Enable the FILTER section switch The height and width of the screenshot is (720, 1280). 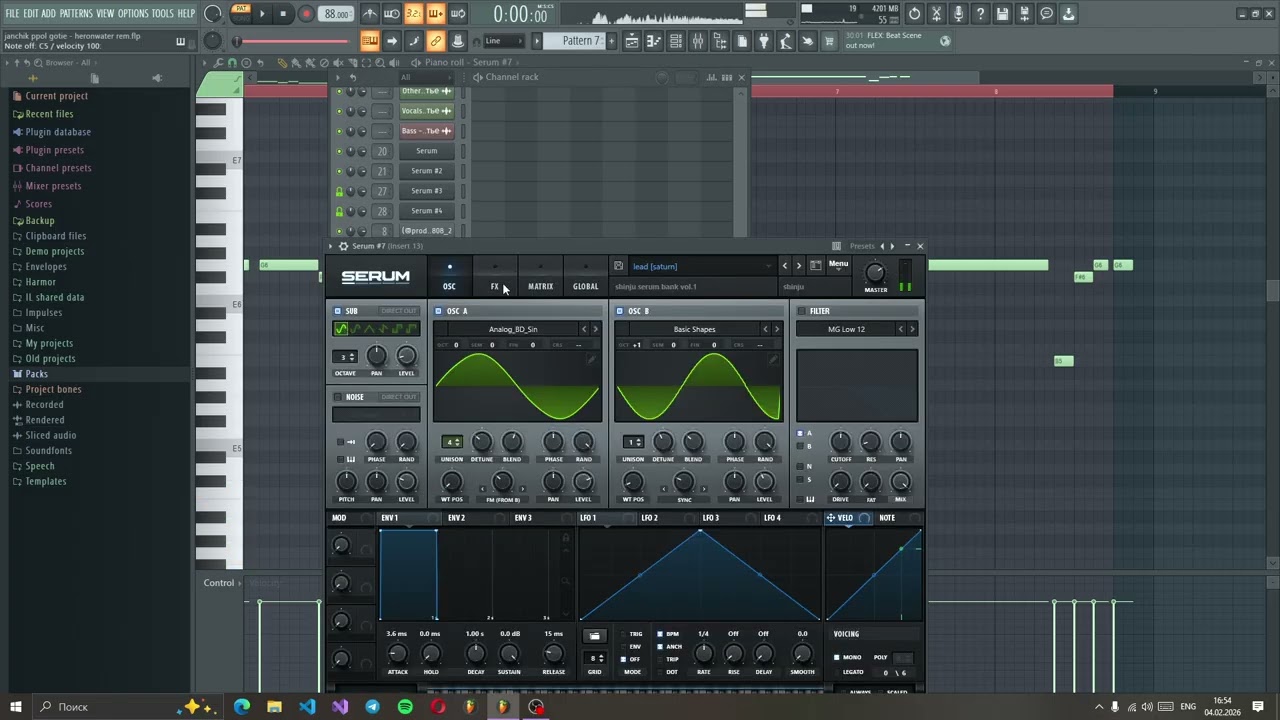(x=801, y=311)
